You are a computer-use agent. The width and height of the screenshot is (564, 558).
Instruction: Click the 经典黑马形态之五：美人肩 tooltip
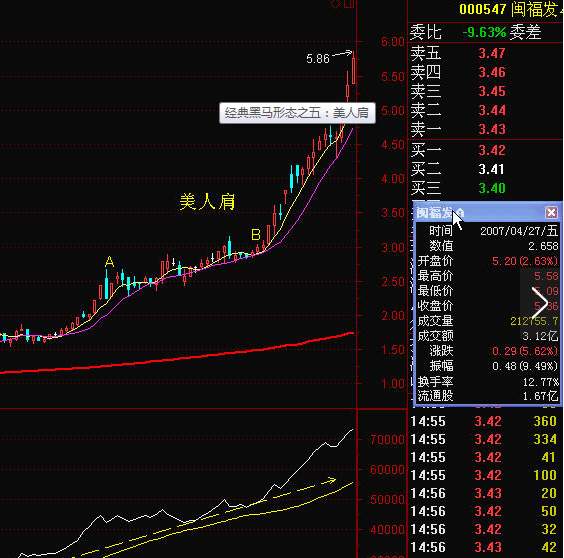coord(297,113)
